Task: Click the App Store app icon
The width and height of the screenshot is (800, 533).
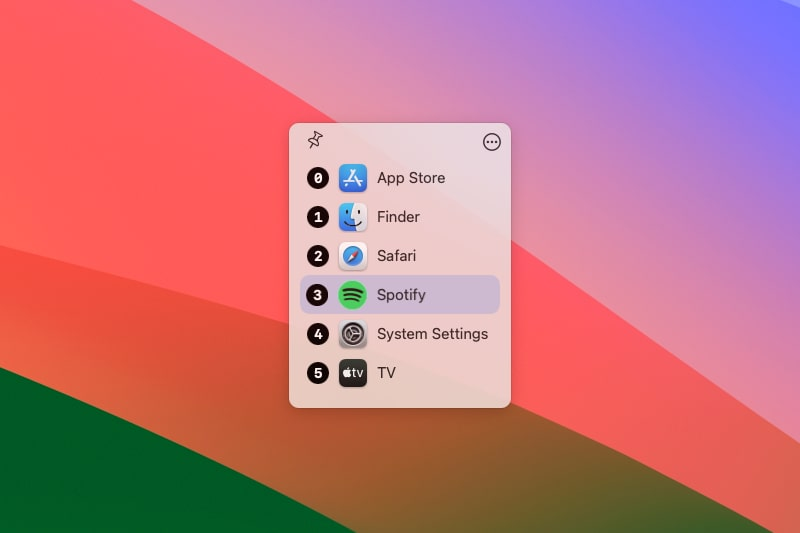Action: (x=353, y=178)
